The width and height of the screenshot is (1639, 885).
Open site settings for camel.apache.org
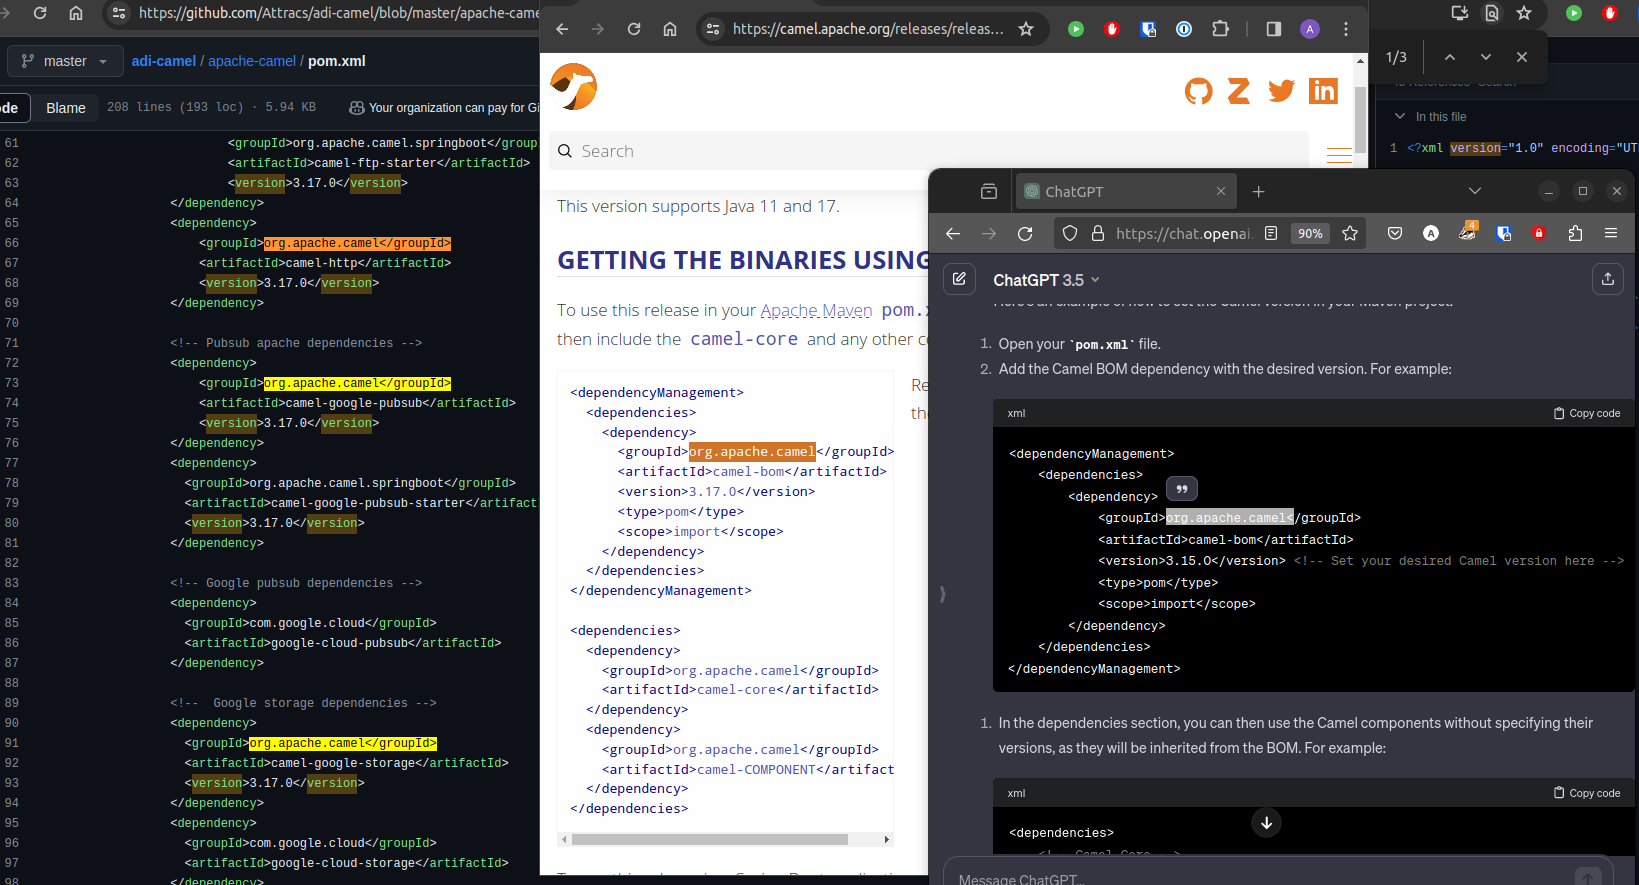click(713, 29)
